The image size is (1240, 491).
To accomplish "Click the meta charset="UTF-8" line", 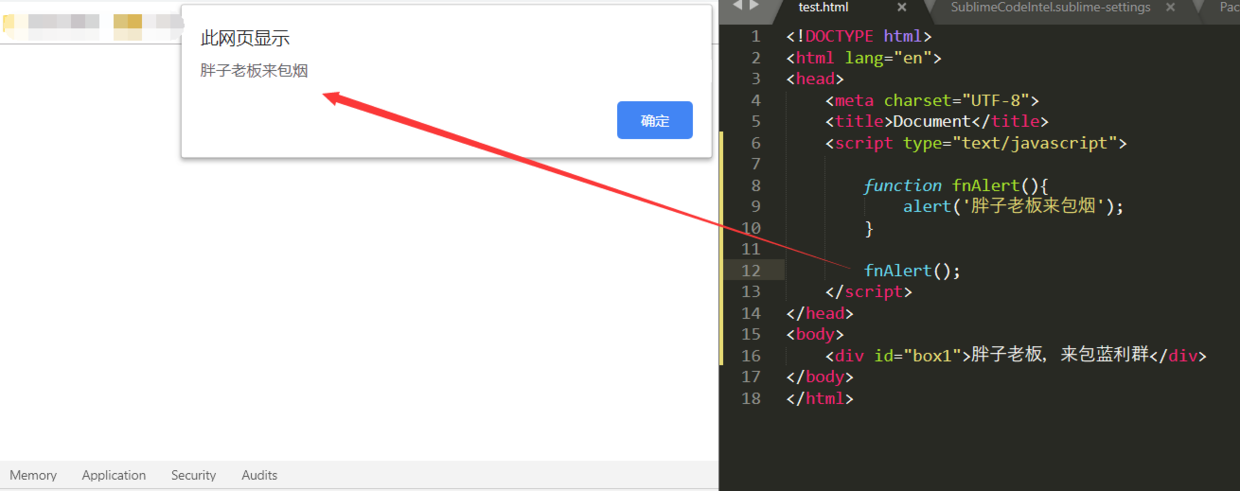I will (x=933, y=101).
